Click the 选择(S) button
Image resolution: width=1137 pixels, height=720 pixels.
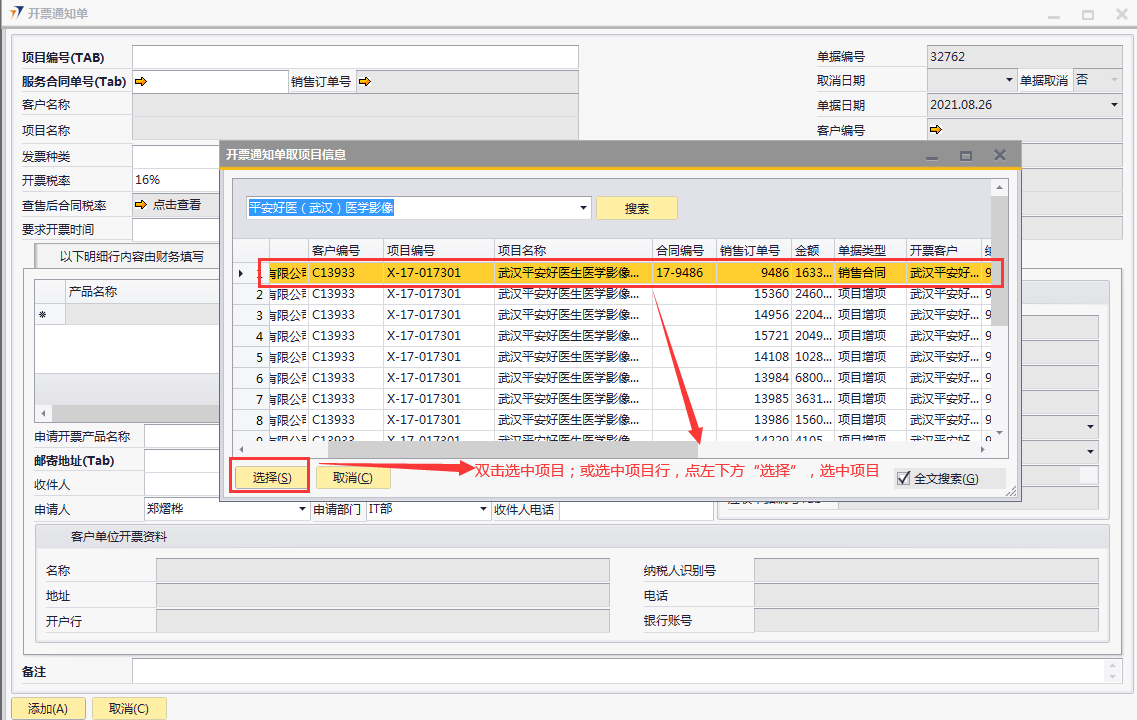(x=272, y=478)
